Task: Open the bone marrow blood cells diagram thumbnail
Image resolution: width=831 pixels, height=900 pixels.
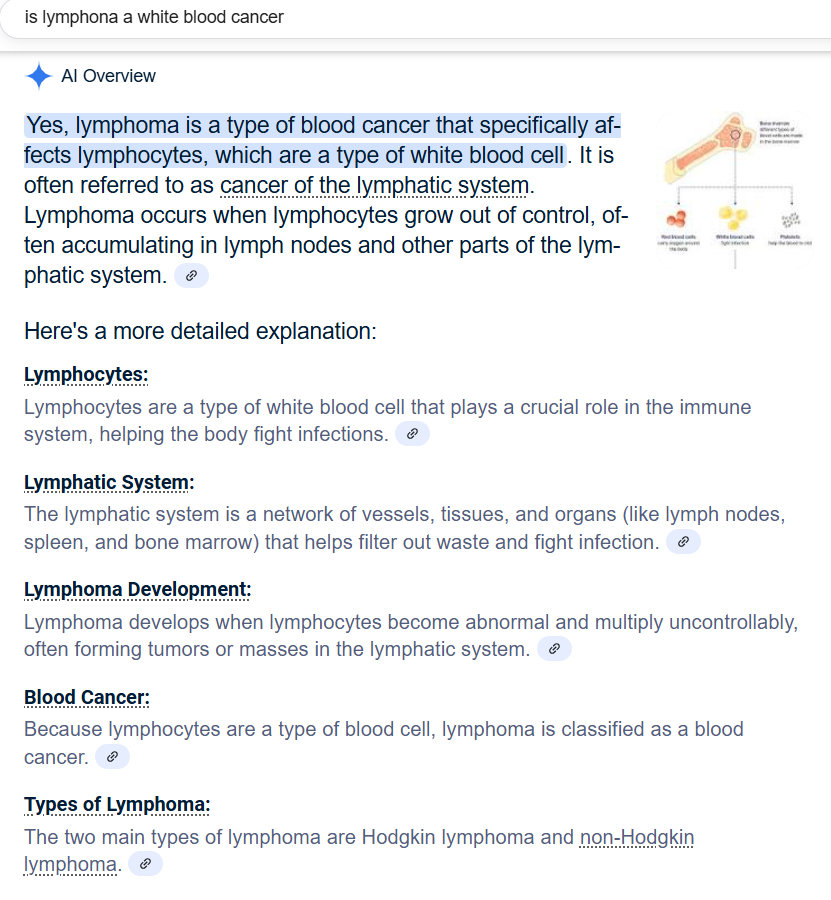Action: click(737, 191)
